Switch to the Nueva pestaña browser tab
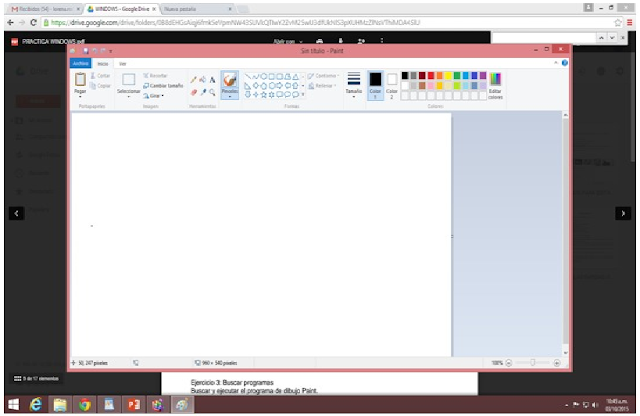 [x=198, y=9]
